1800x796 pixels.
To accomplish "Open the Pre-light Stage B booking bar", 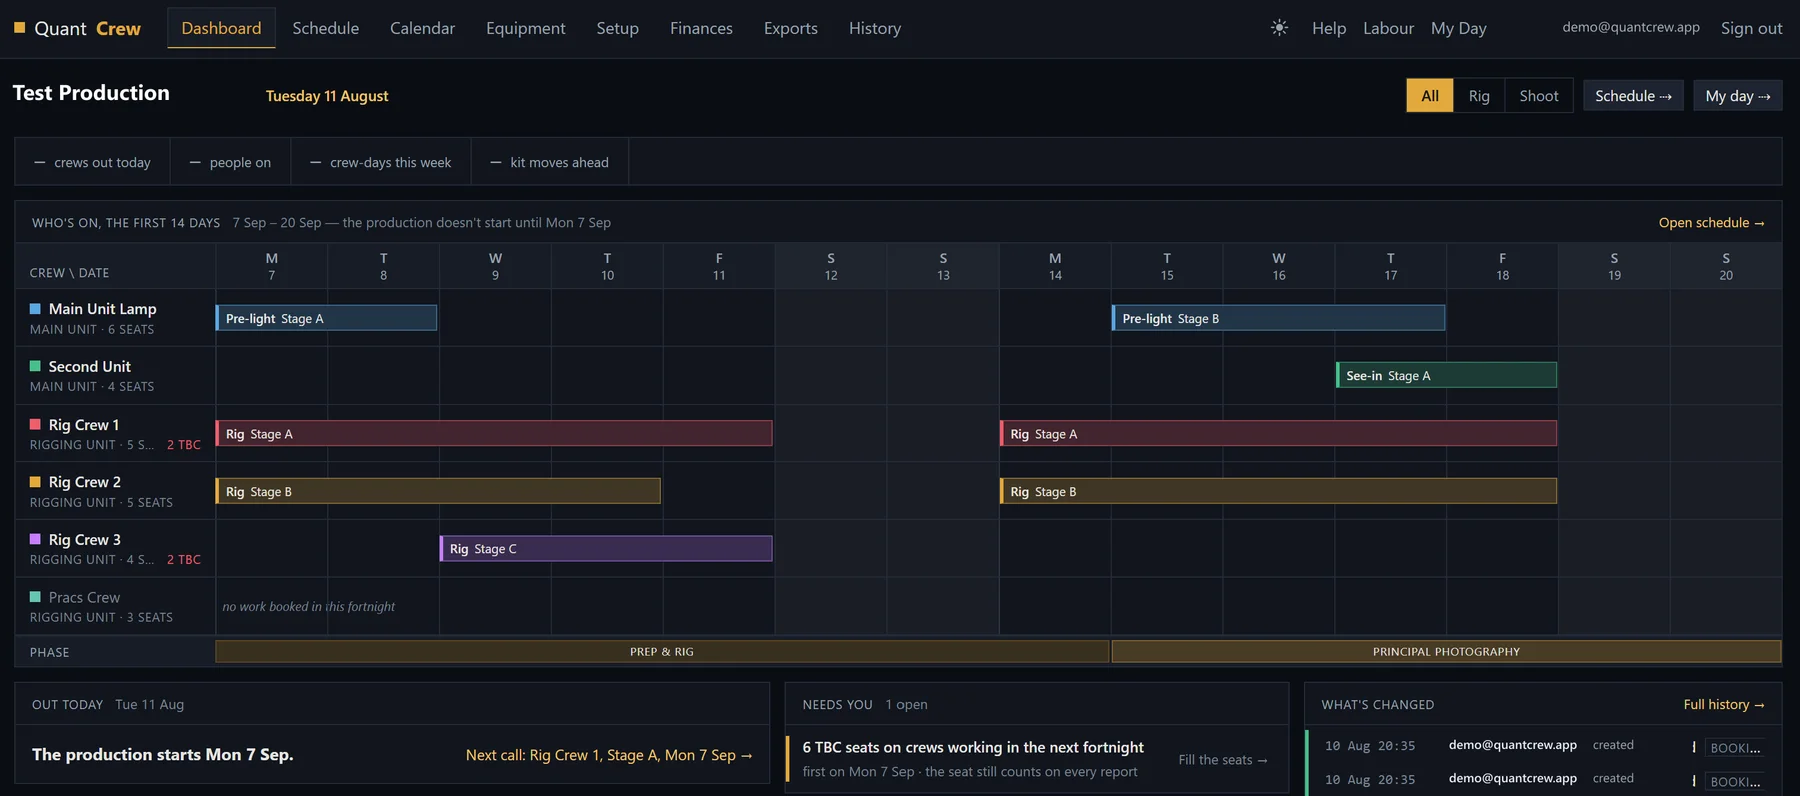I will click(1279, 318).
